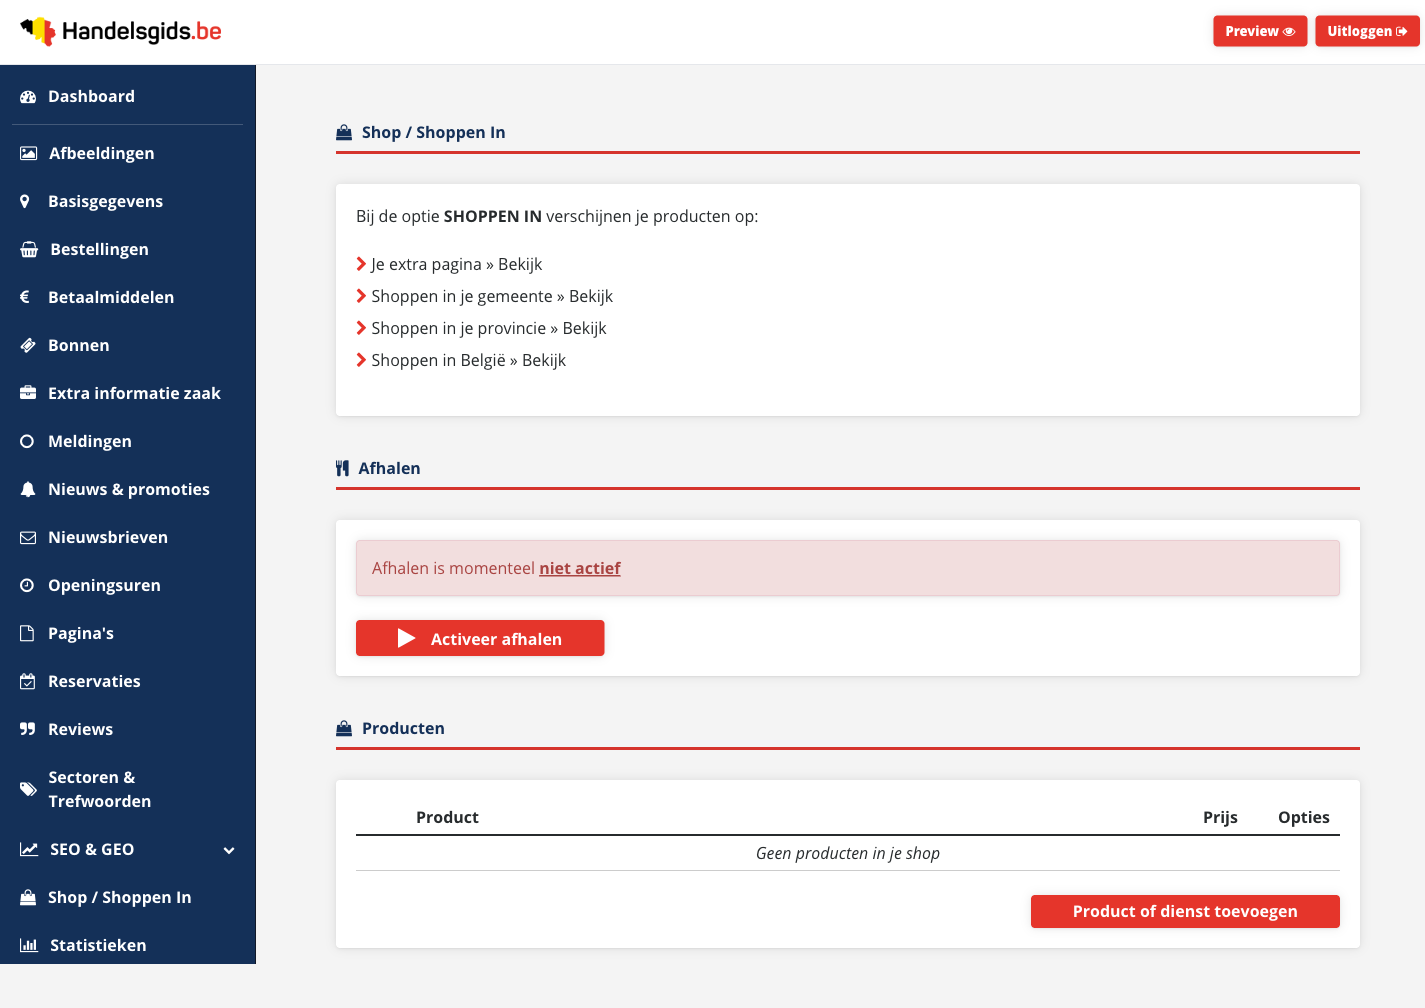The width and height of the screenshot is (1425, 1008).
Task: Click the Handelsgids.be logo
Action: [121, 31]
